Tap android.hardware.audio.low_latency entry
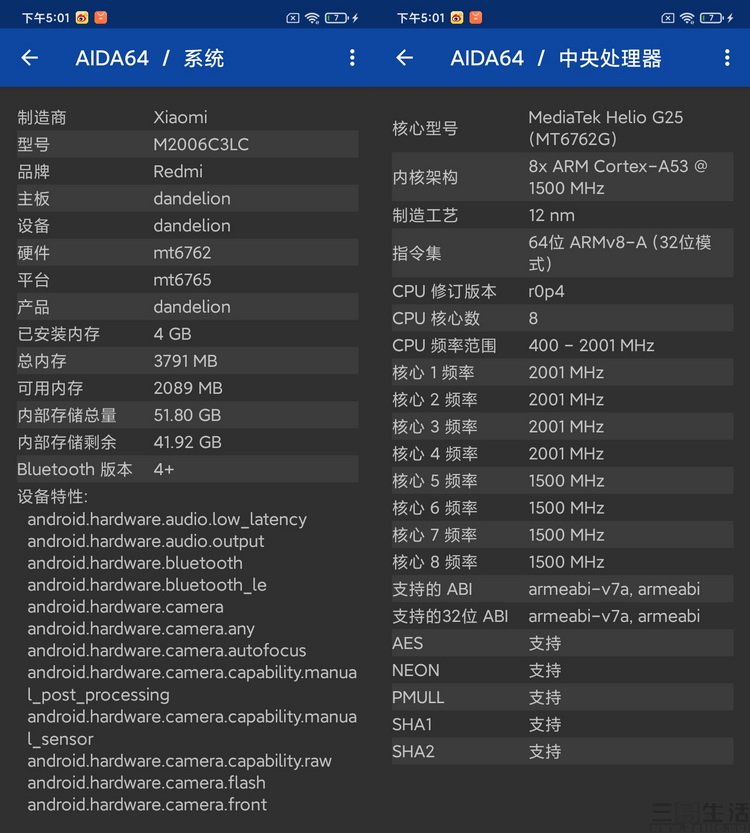The width and height of the screenshot is (750, 833). coord(167,519)
